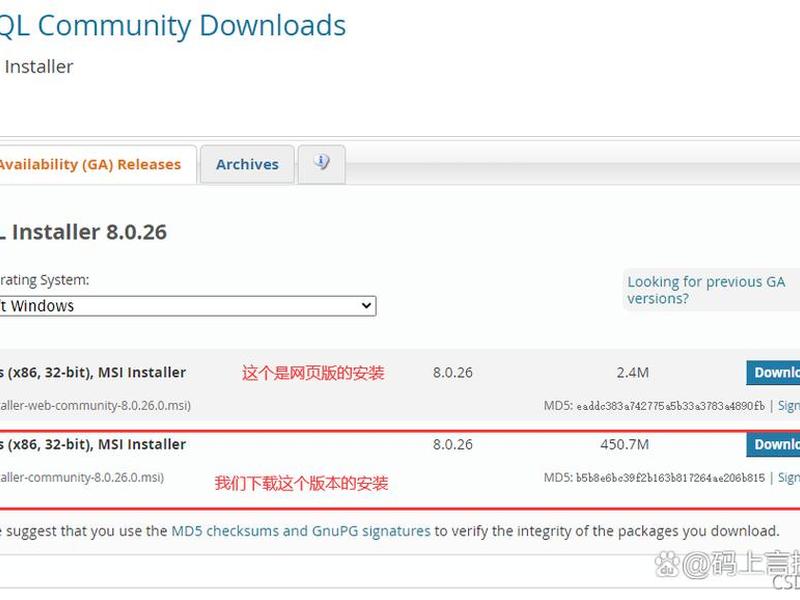Viewport: 800px width, 600px height.
Task: Click the installer-web-community-8.0.26.0.msi filename
Action: point(95,406)
